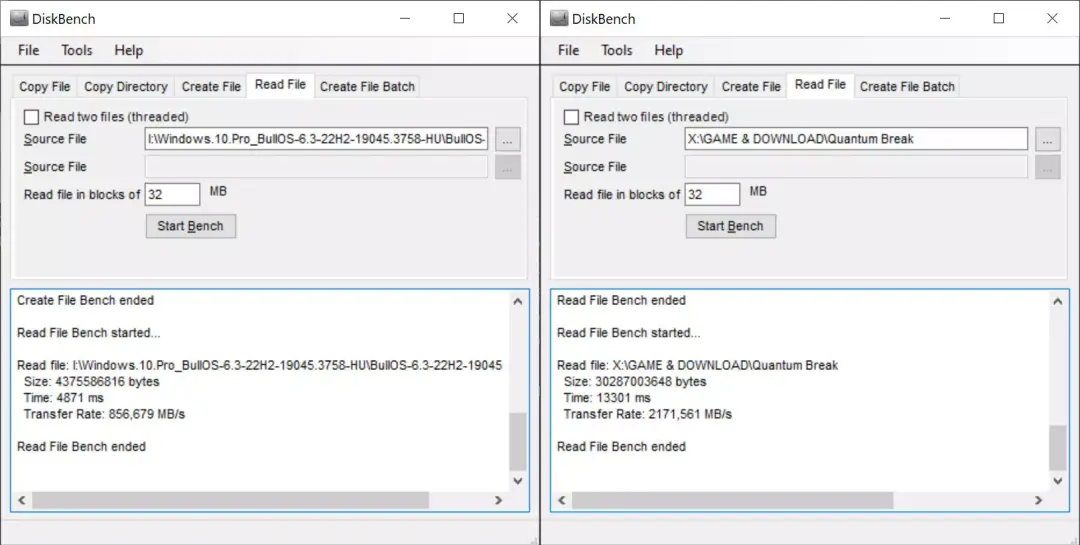This screenshot has width=1080, height=545.
Task: Click "Transfer Rate: 2171,561 MB/s" log line
Action: [x=647, y=415]
